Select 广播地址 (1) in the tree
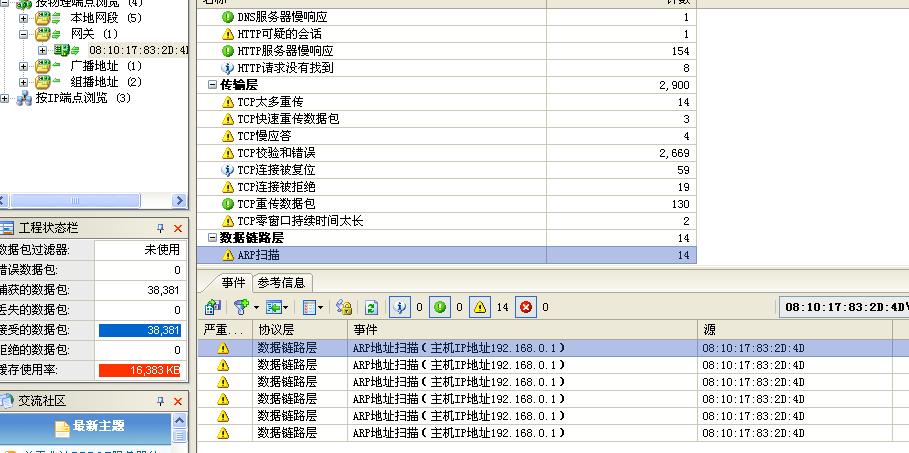909x453 pixels. click(106, 66)
